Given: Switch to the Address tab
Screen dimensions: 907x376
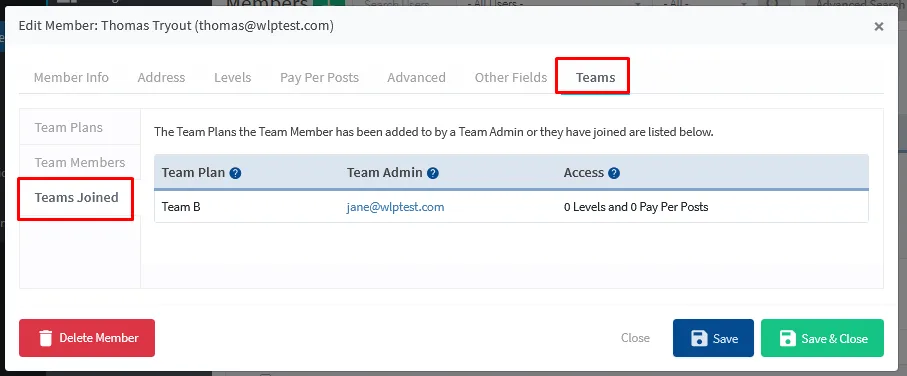Looking at the screenshot, I should point(161,78).
